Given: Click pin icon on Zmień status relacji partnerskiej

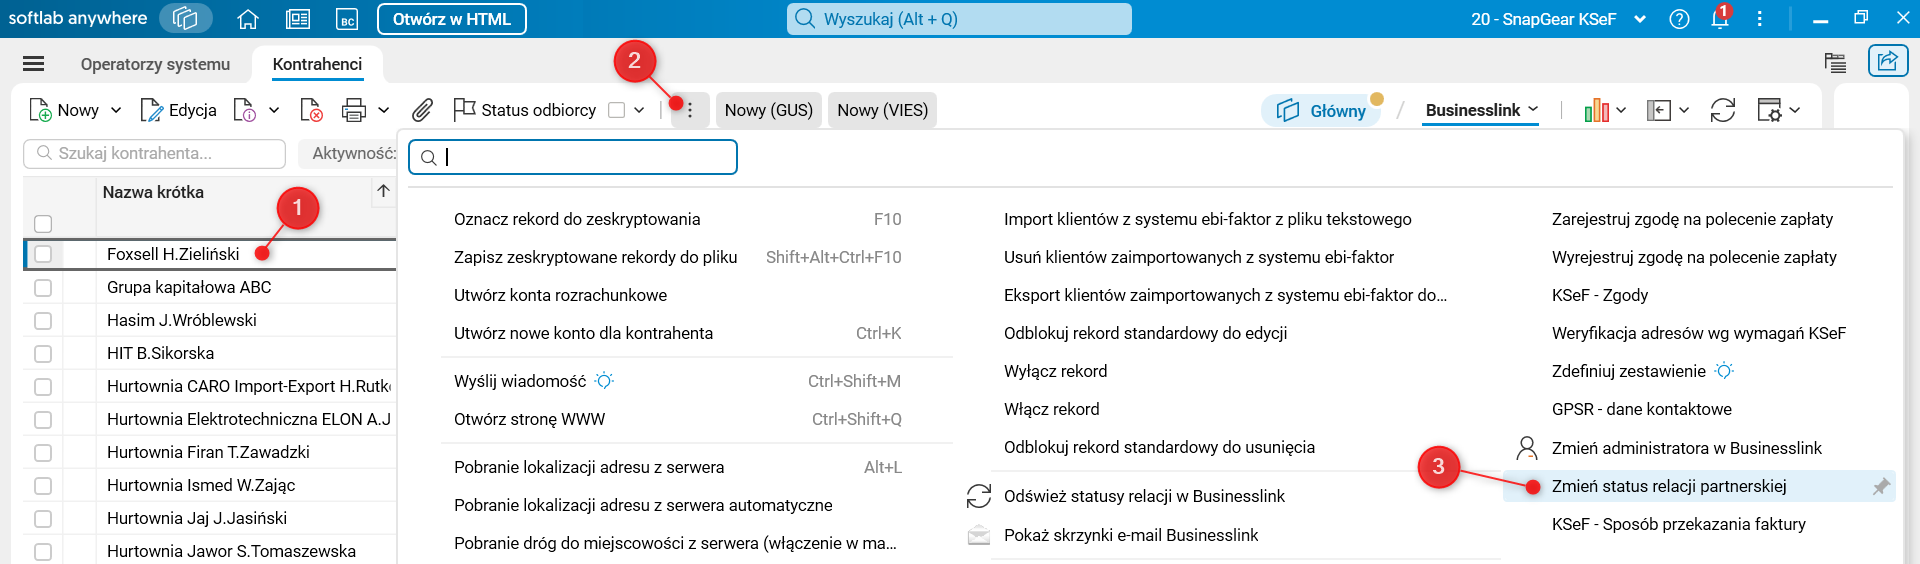Looking at the screenshot, I should click(x=1881, y=486).
